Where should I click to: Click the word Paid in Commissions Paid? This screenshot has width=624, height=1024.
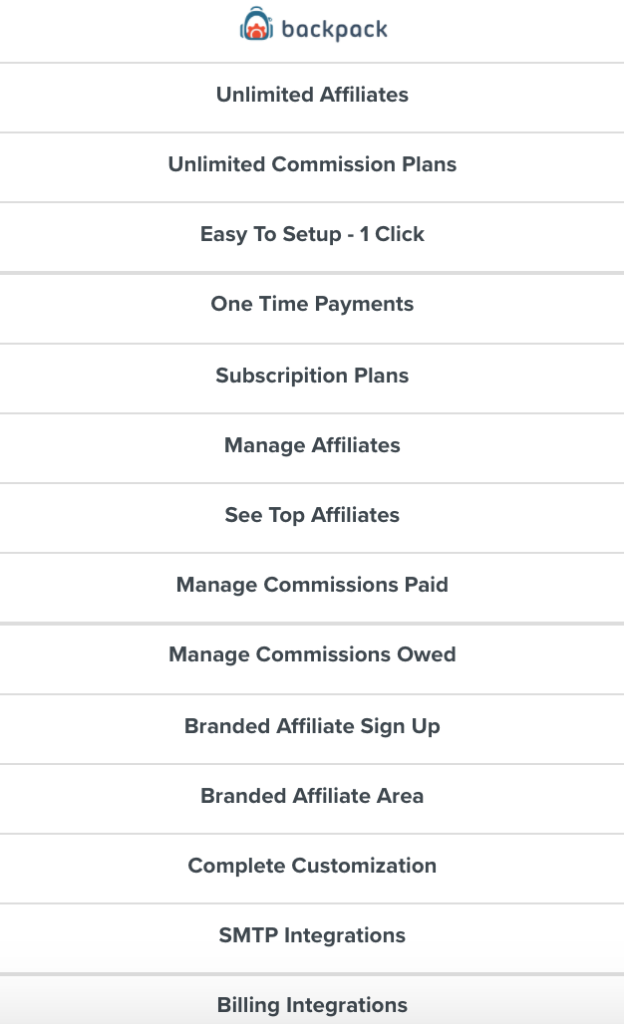coord(426,584)
